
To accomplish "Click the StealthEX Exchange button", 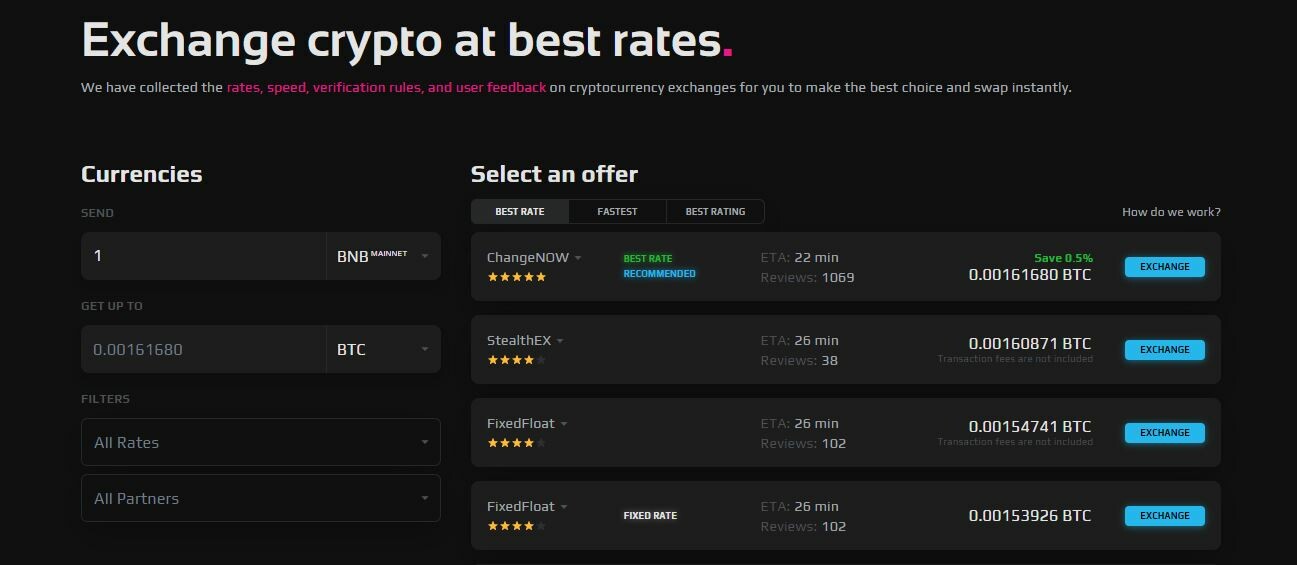I will point(1164,350).
